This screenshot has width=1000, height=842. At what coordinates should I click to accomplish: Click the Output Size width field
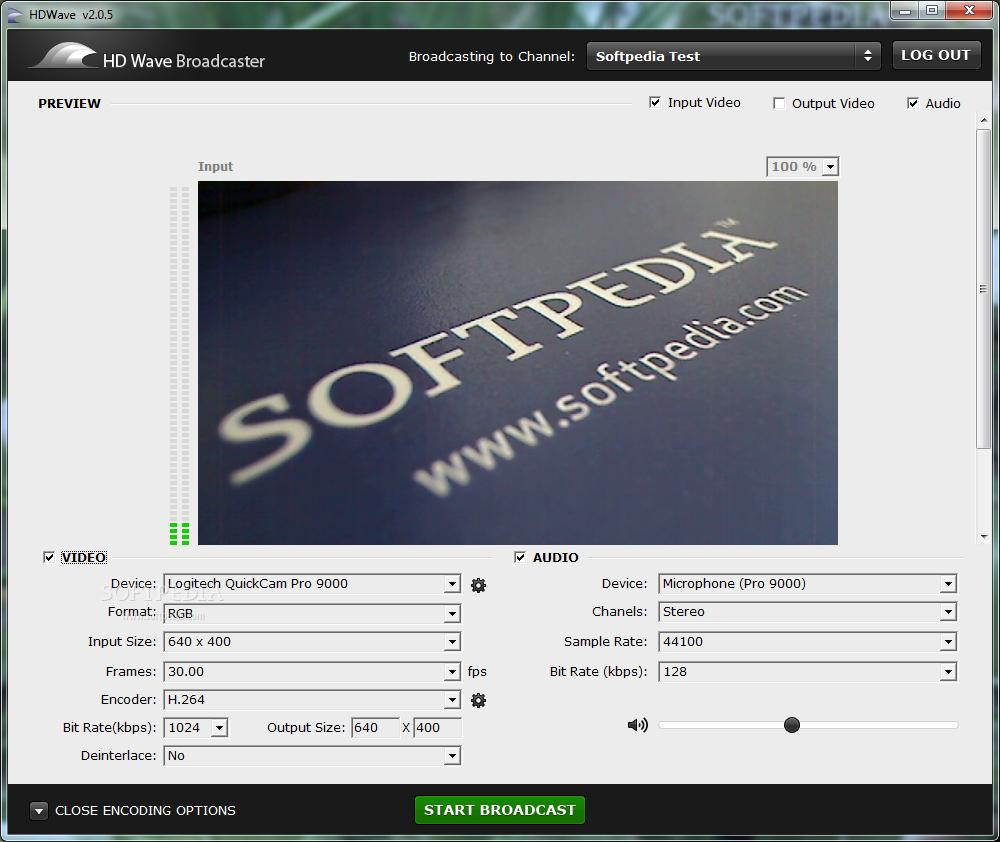pos(376,728)
